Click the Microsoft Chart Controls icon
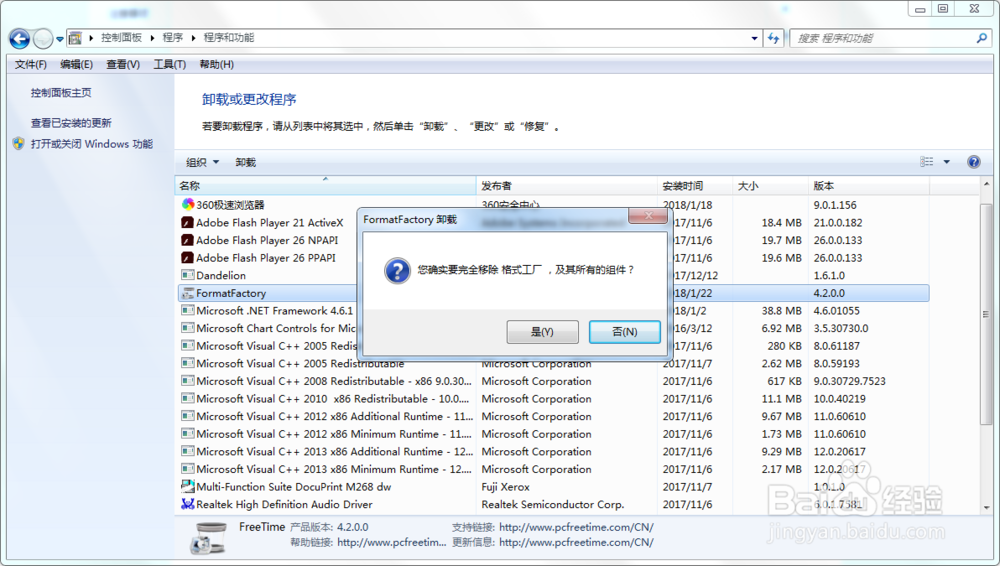The height and width of the screenshot is (566, 1000). point(188,328)
